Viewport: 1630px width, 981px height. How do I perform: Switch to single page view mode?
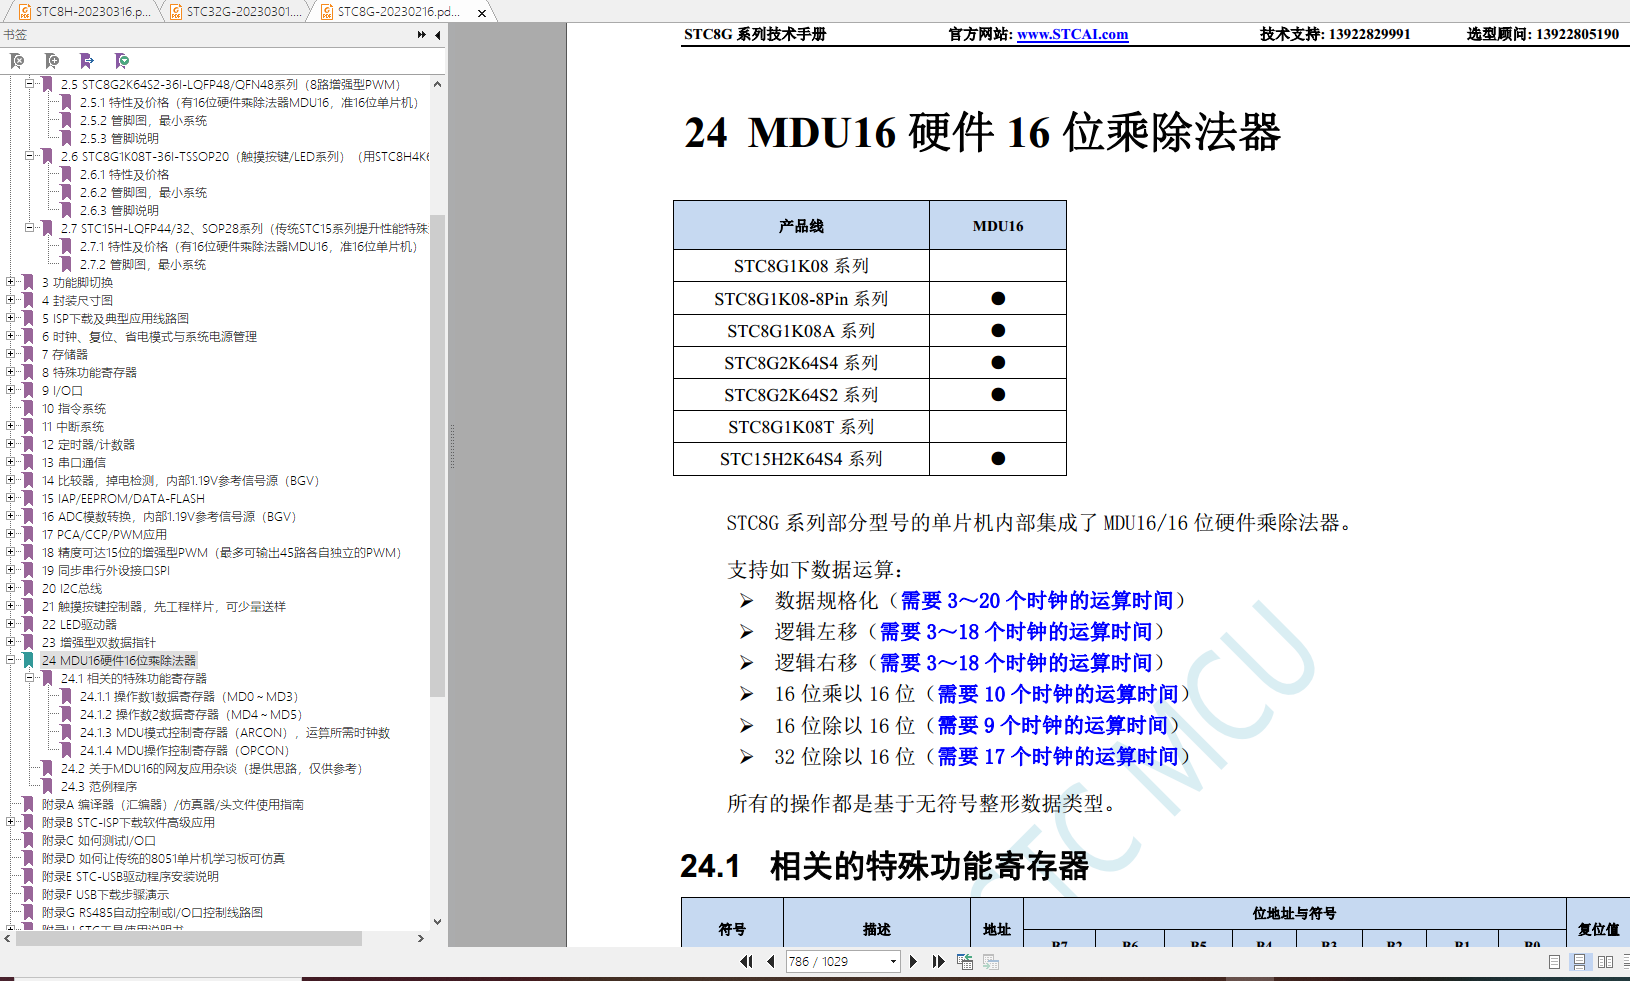point(1554,962)
